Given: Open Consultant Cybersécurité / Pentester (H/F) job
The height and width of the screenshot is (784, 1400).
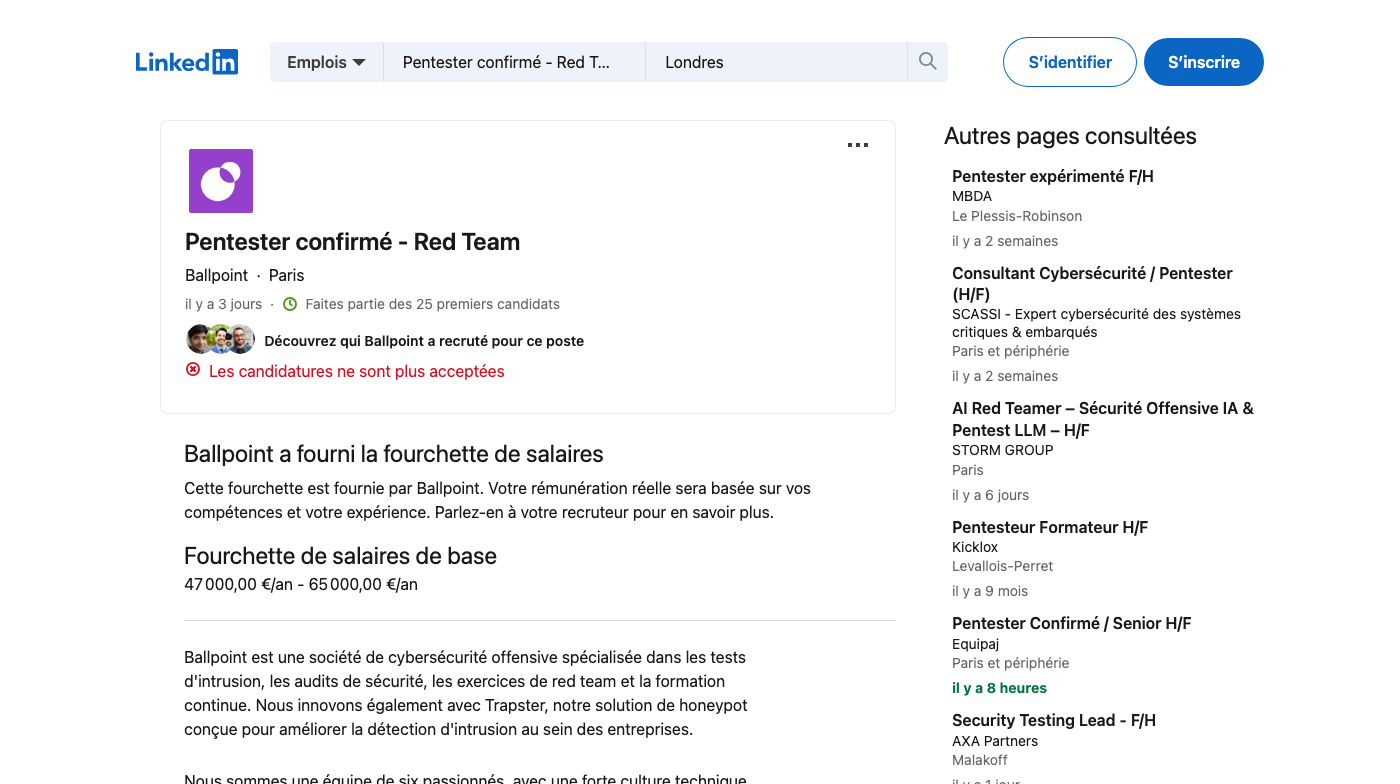Looking at the screenshot, I should coord(1092,283).
